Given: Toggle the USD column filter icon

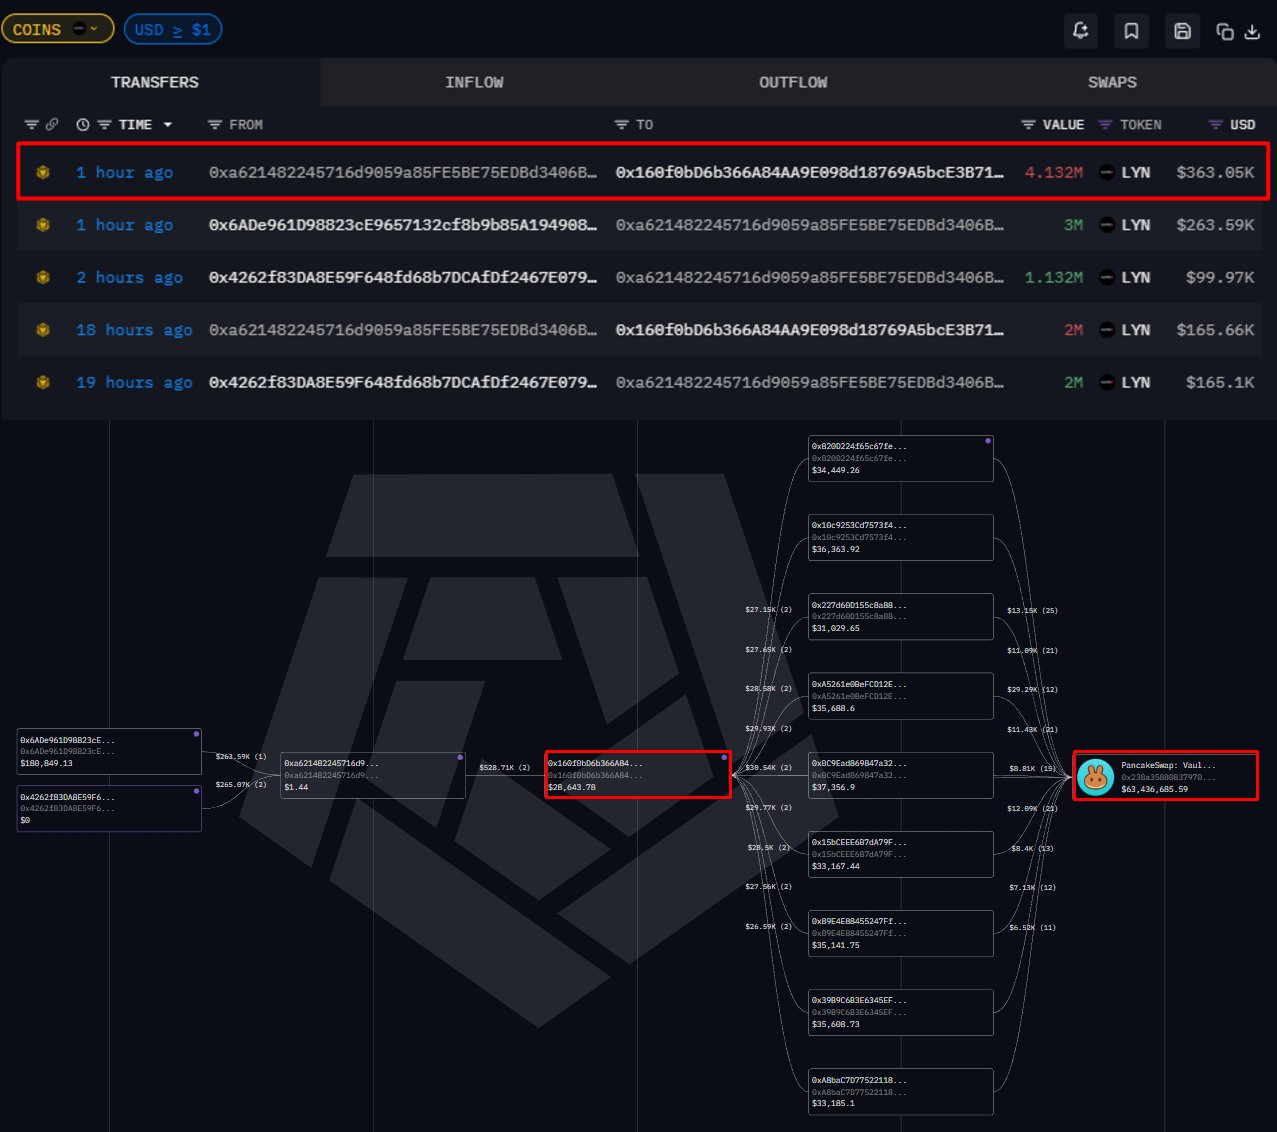Looking at the screenshot, I should 1215,125.
